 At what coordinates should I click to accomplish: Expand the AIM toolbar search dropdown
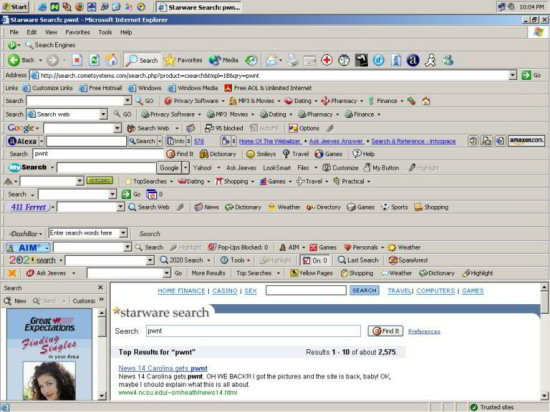point(127,247)
